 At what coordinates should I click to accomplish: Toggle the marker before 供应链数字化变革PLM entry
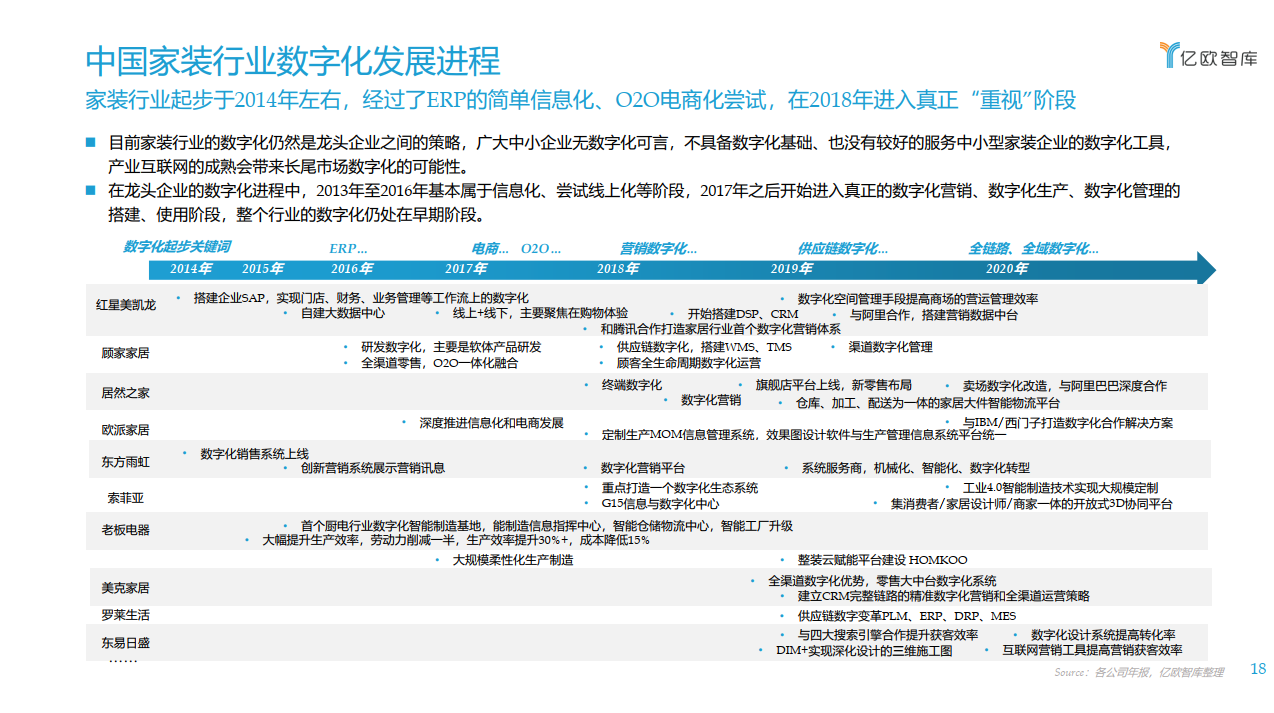[781, 617]
